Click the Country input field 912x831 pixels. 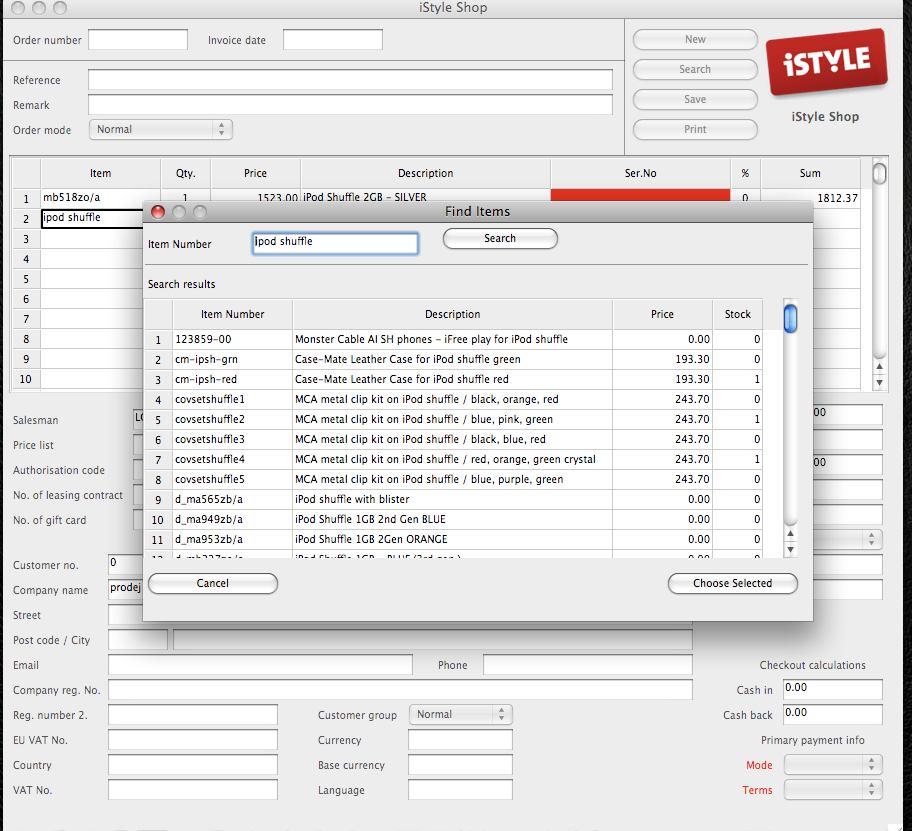tap(193, 765)
